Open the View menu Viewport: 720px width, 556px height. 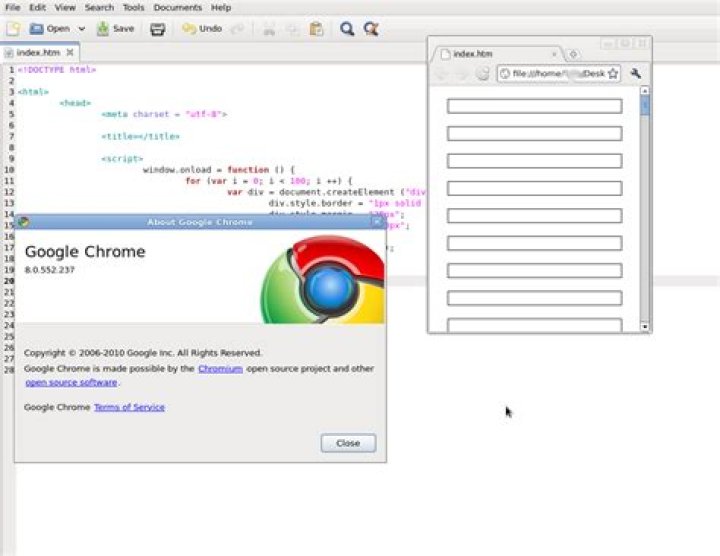pyautogui.click(x=65, y=7)
